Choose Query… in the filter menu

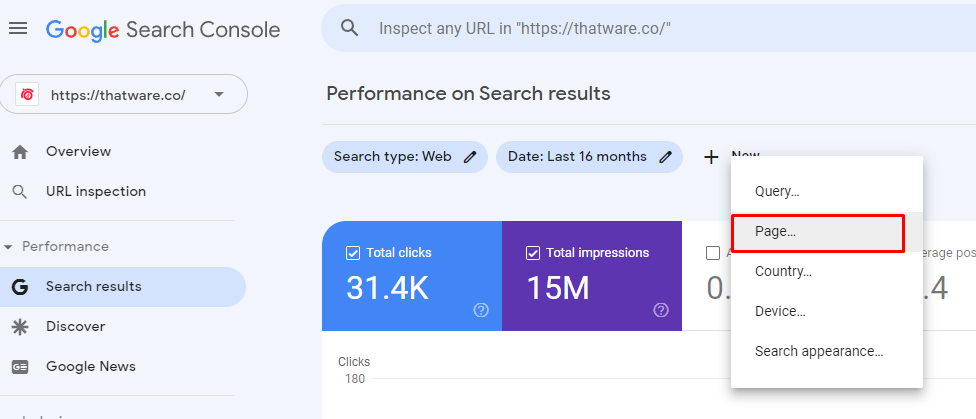click(x=777, y=191)
